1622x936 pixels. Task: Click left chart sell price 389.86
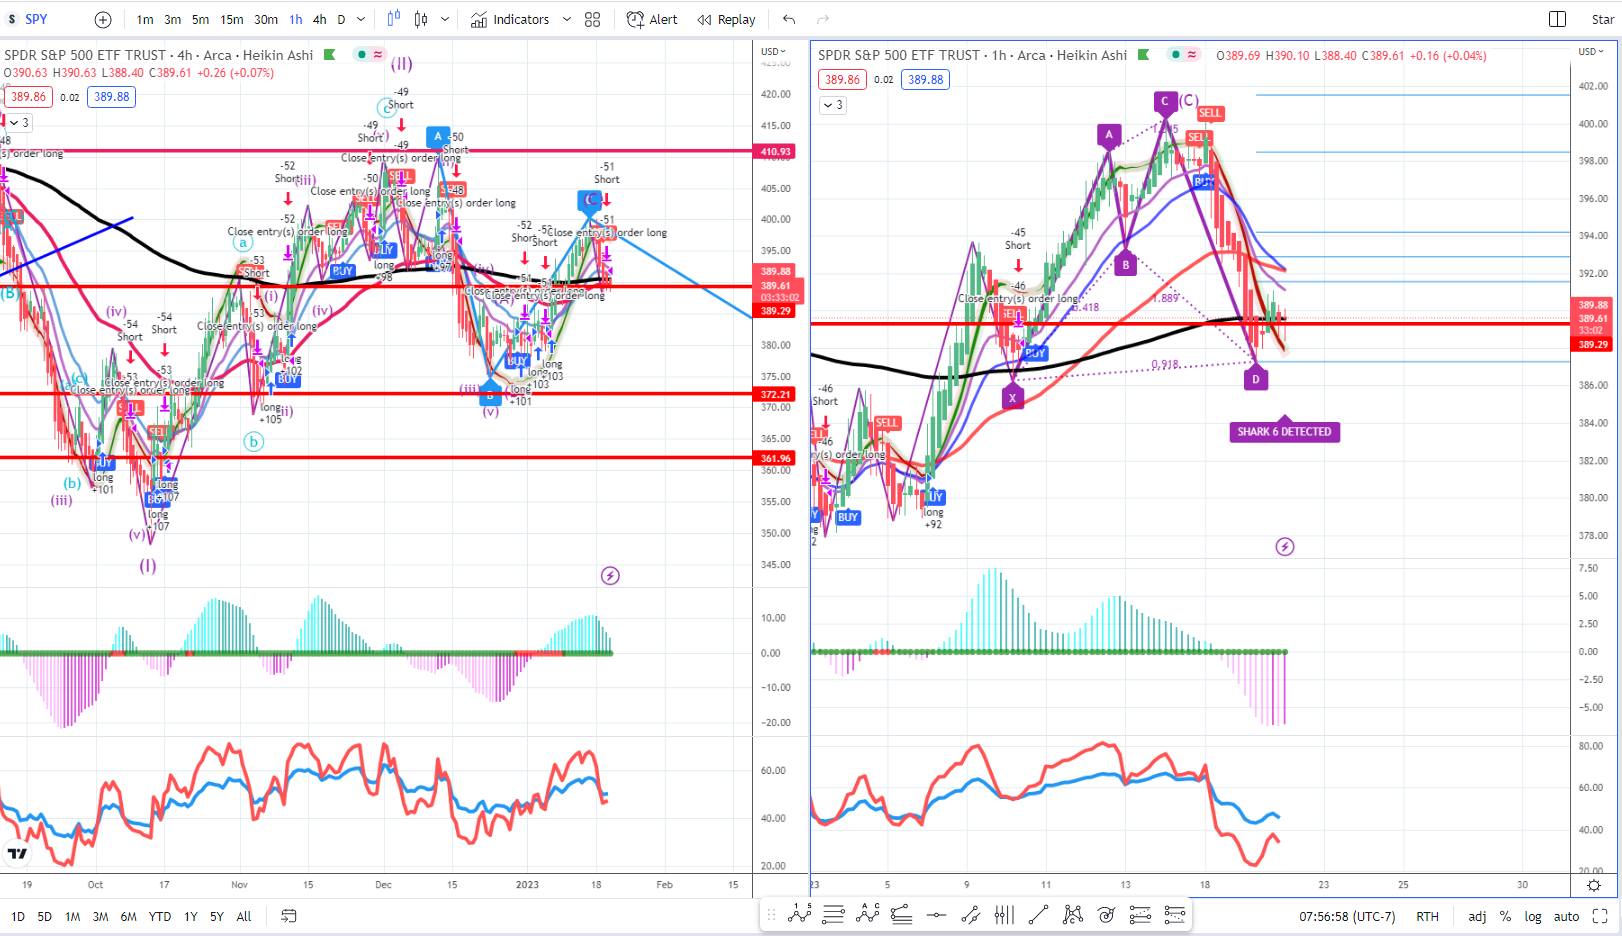pyautogui.click(x=28, y=97)
